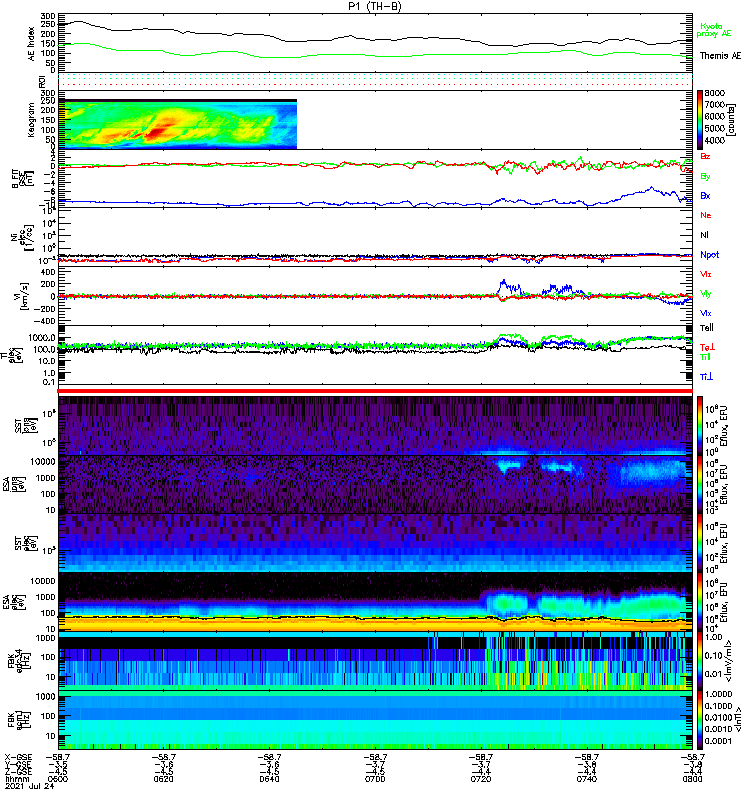Click the "AE Index" y-axis label
This screenshot has height=800, width=750.
[x=32, y=44]
